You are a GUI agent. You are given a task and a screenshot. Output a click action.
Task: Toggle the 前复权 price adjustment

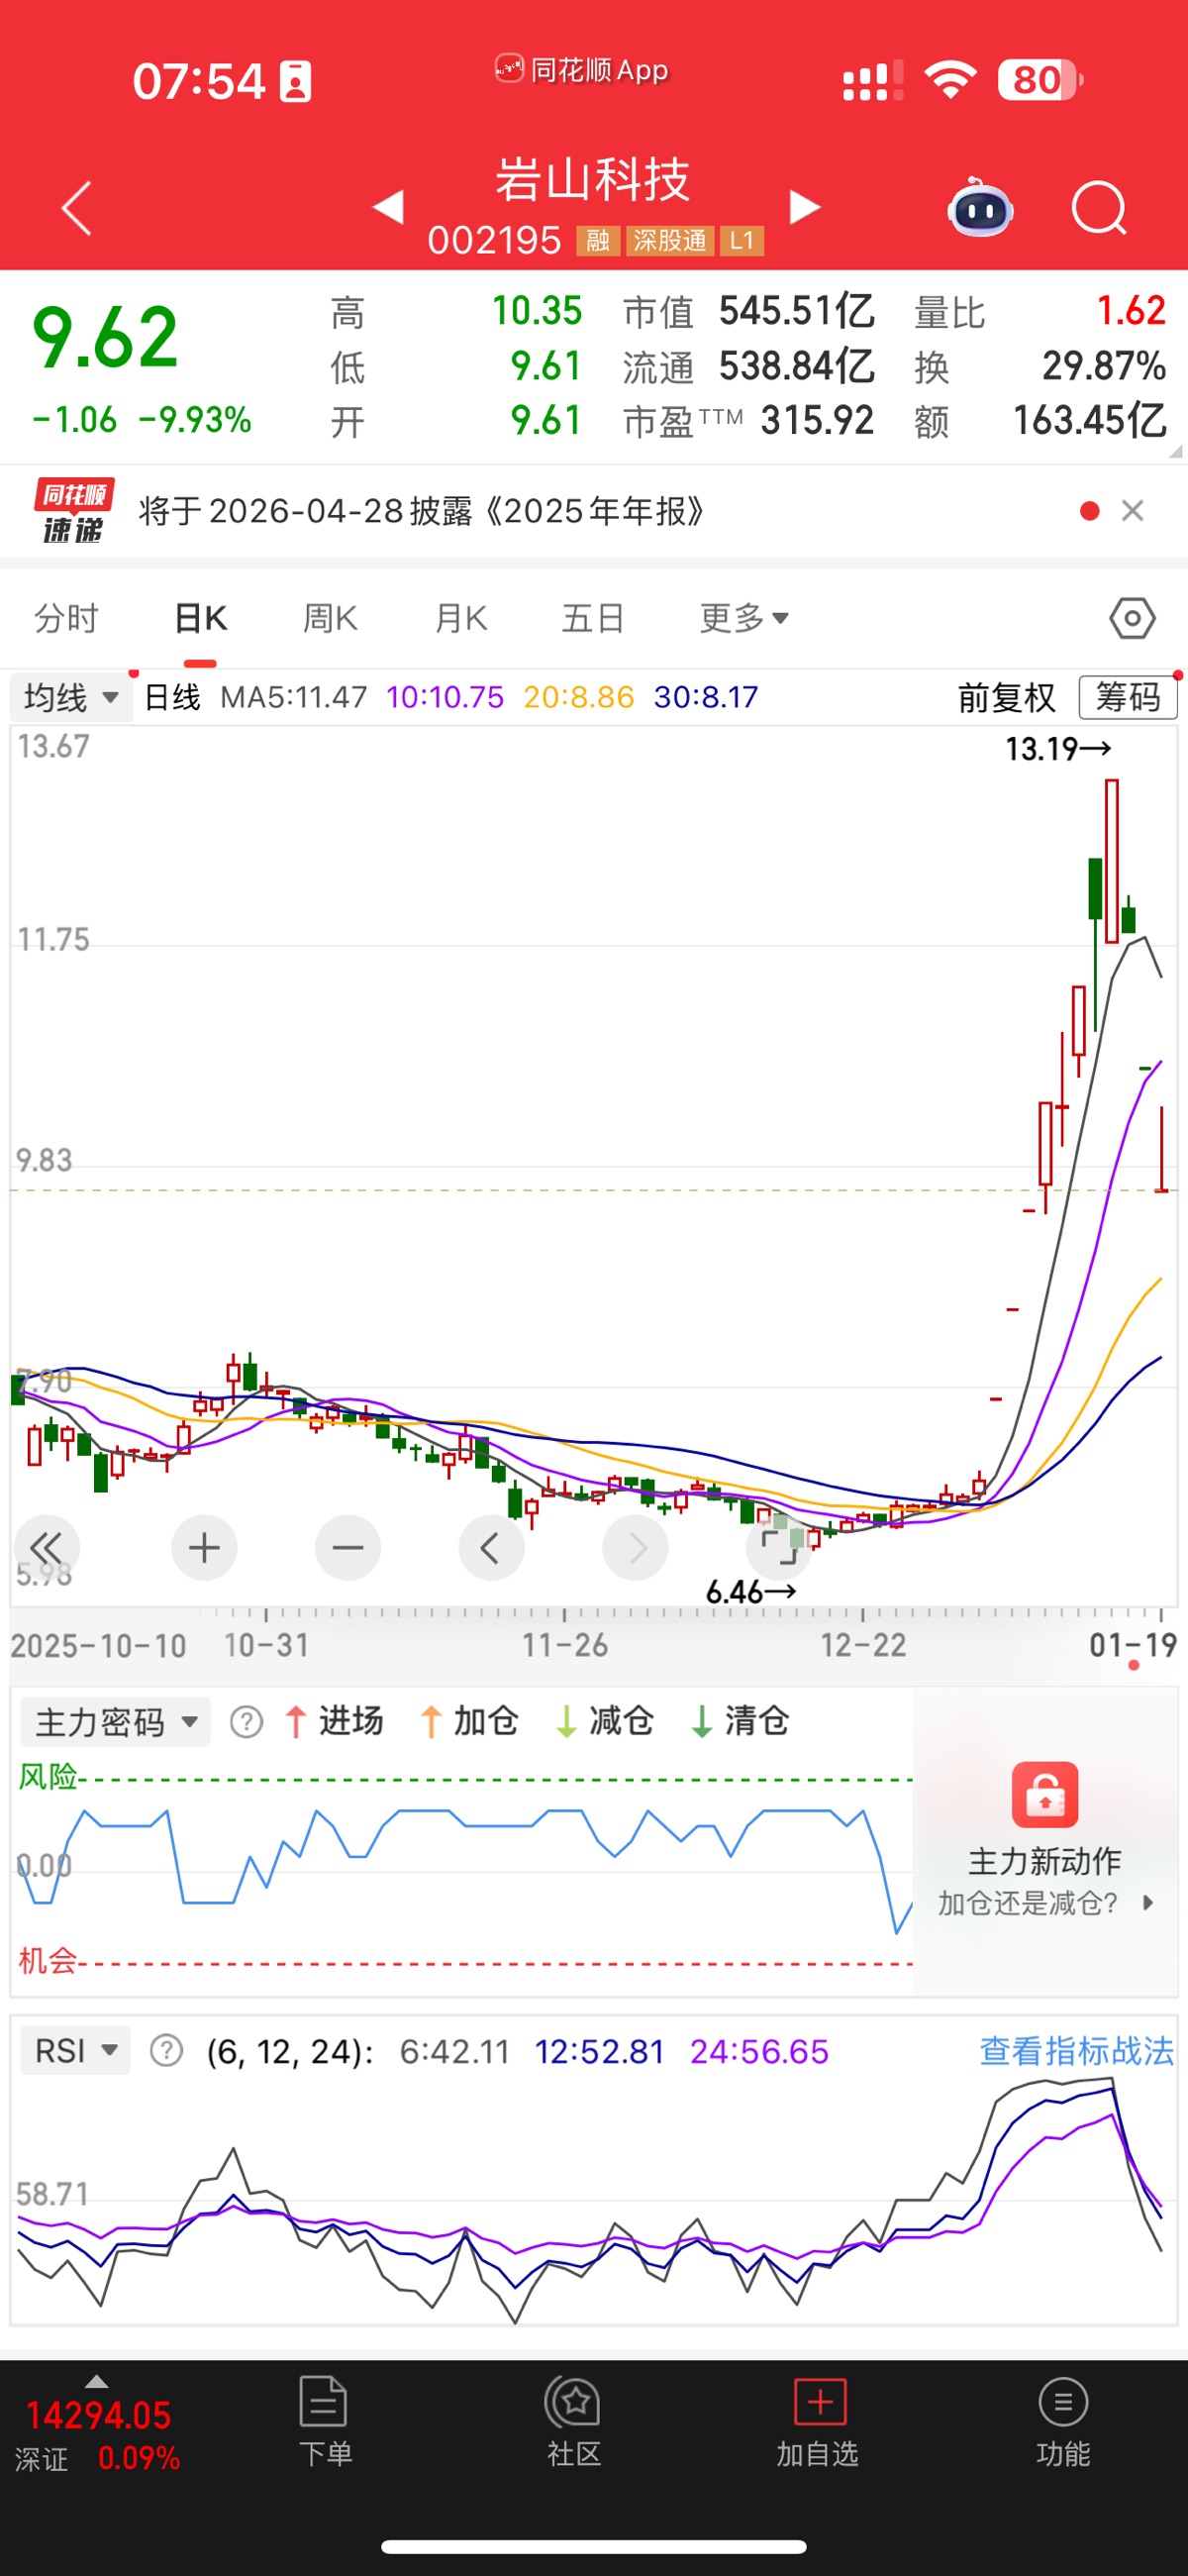[x=1006, y=697]
